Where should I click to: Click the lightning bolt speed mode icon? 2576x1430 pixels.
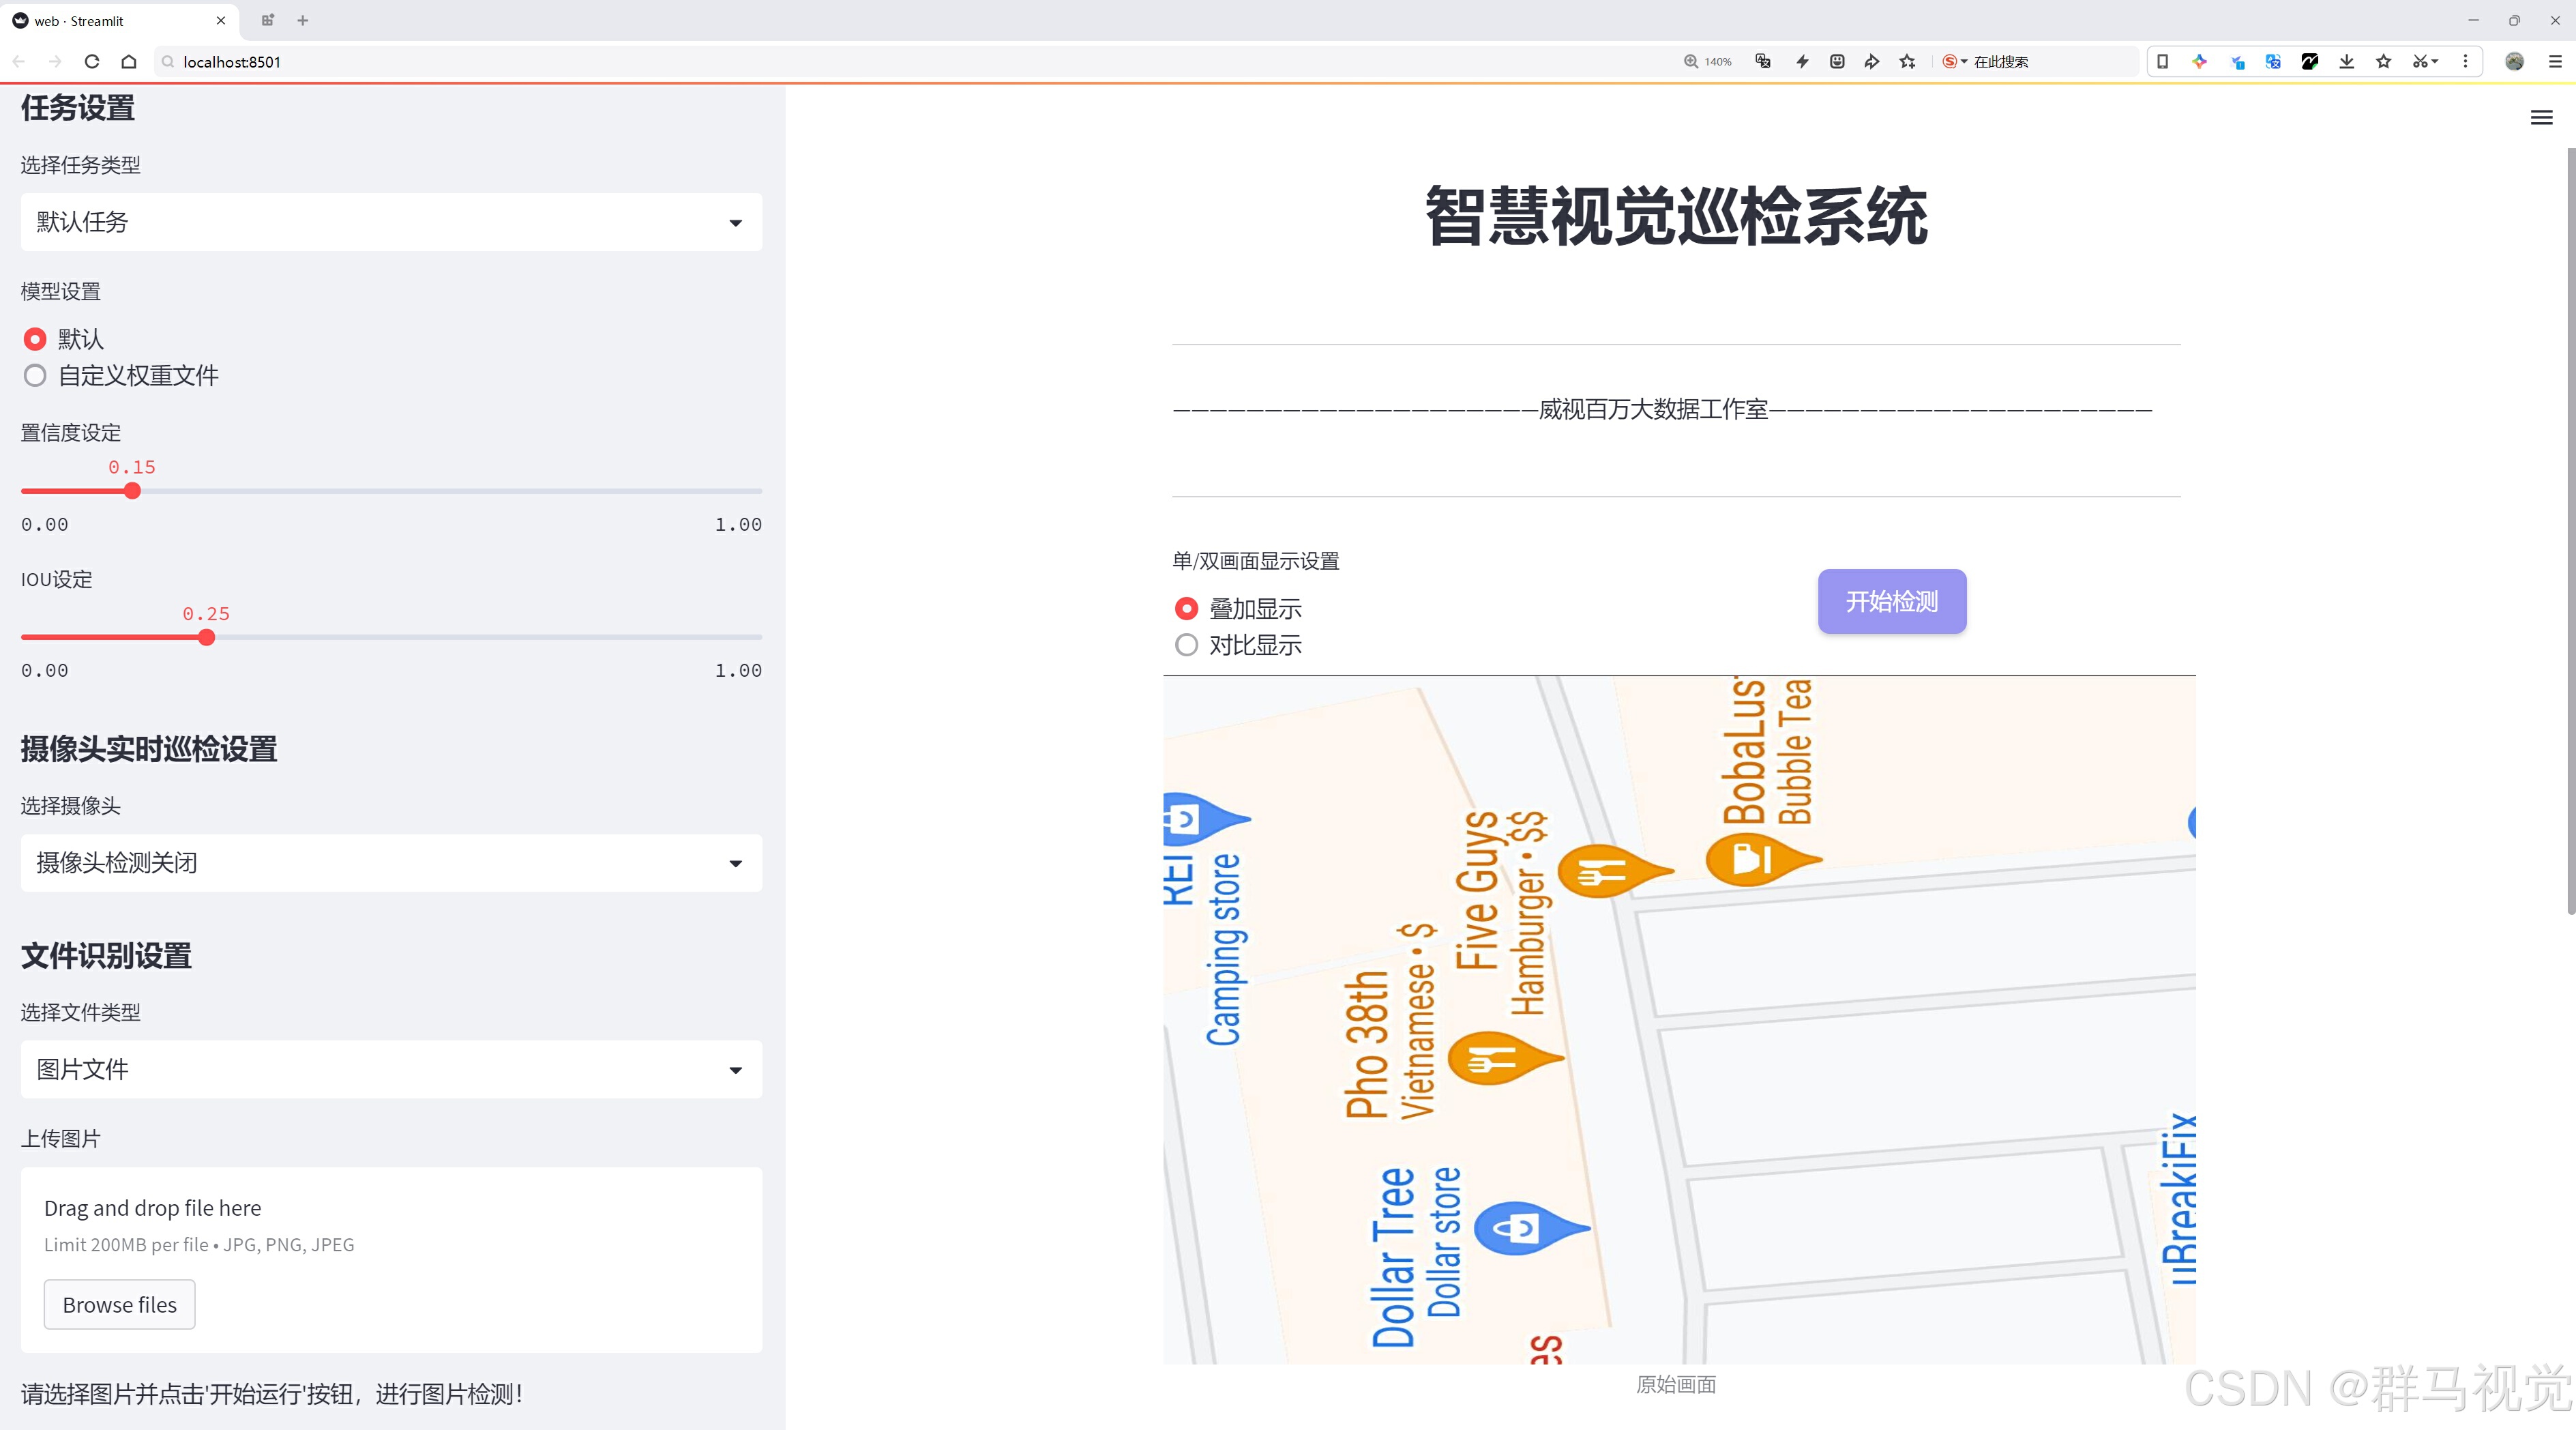coord(1802,62)
